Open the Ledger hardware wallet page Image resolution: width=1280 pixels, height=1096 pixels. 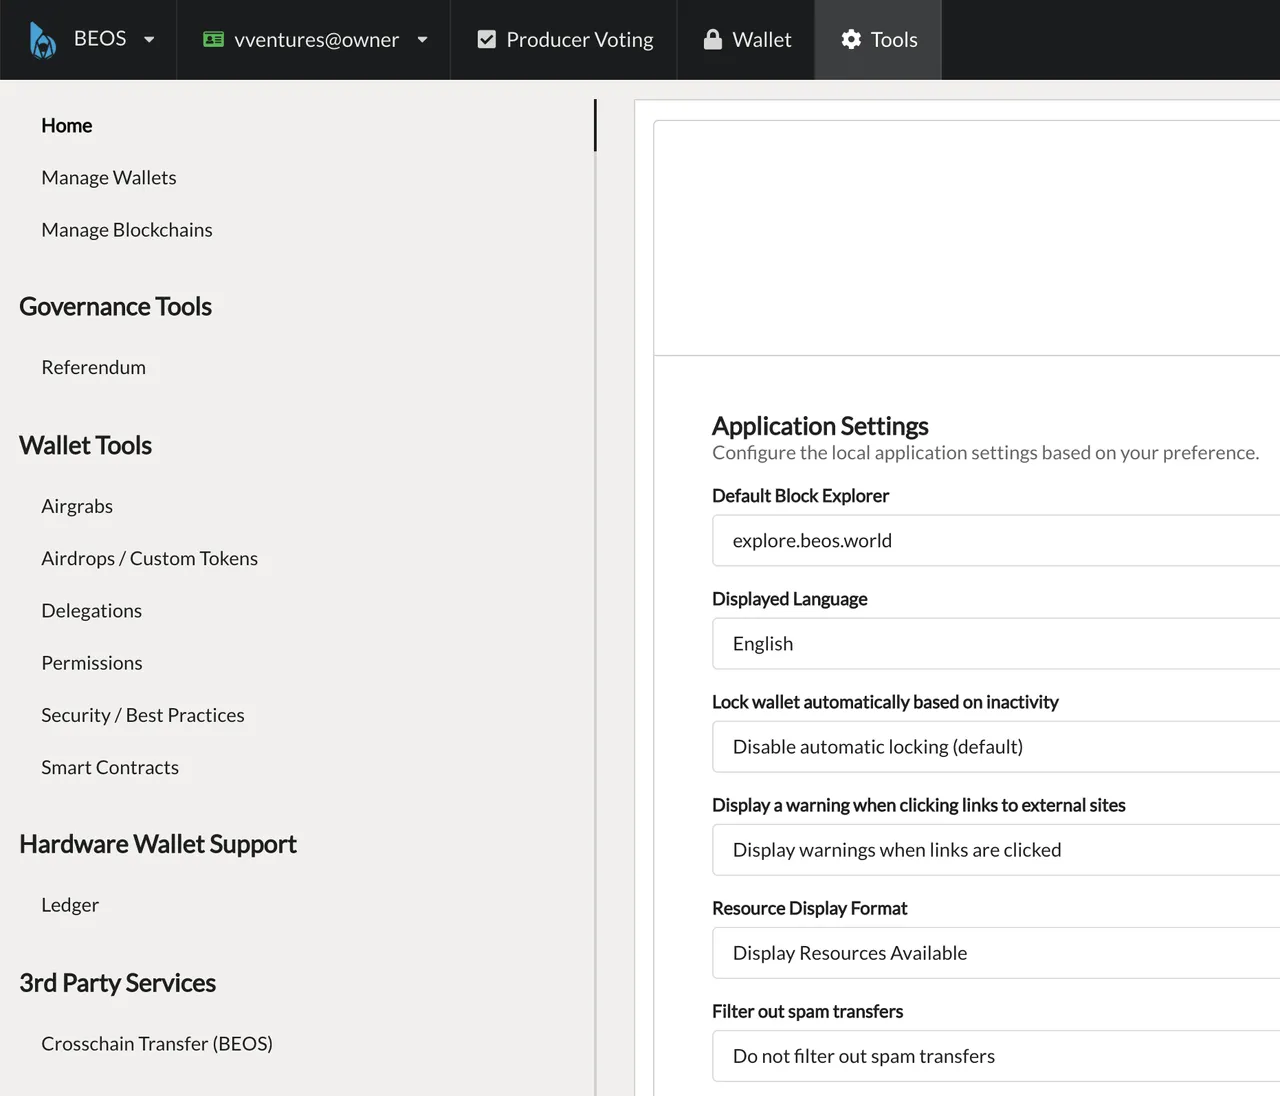[70, 905]
